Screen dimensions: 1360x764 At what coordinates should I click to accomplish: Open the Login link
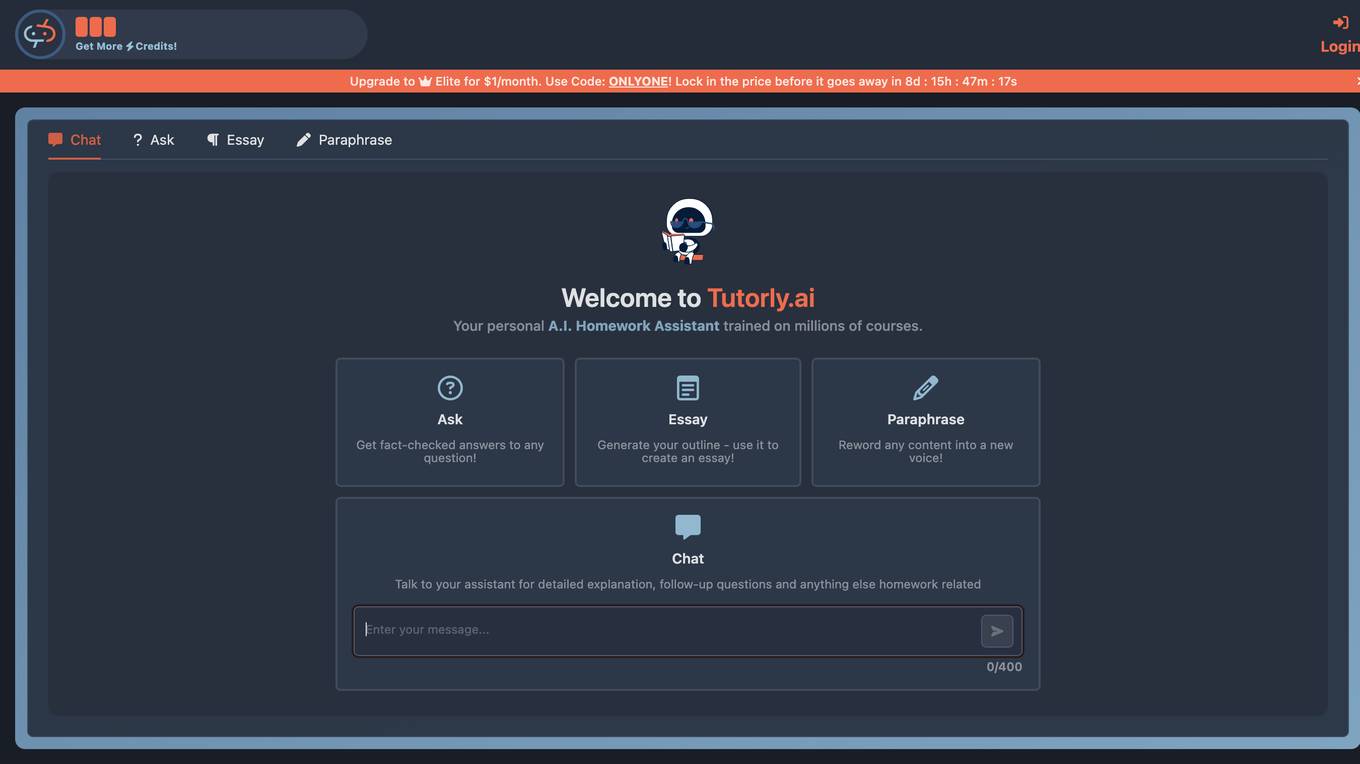point(1340,46)
